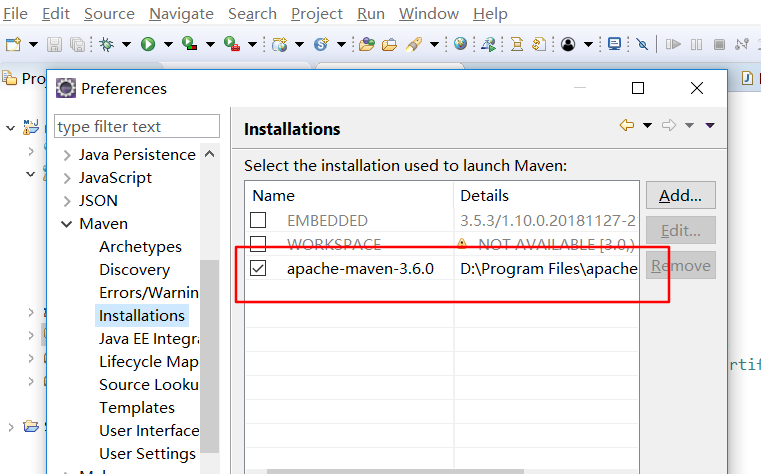The image size is (761, 474).
Task: Select Templates under Maven
Action: tap(137, 408)
